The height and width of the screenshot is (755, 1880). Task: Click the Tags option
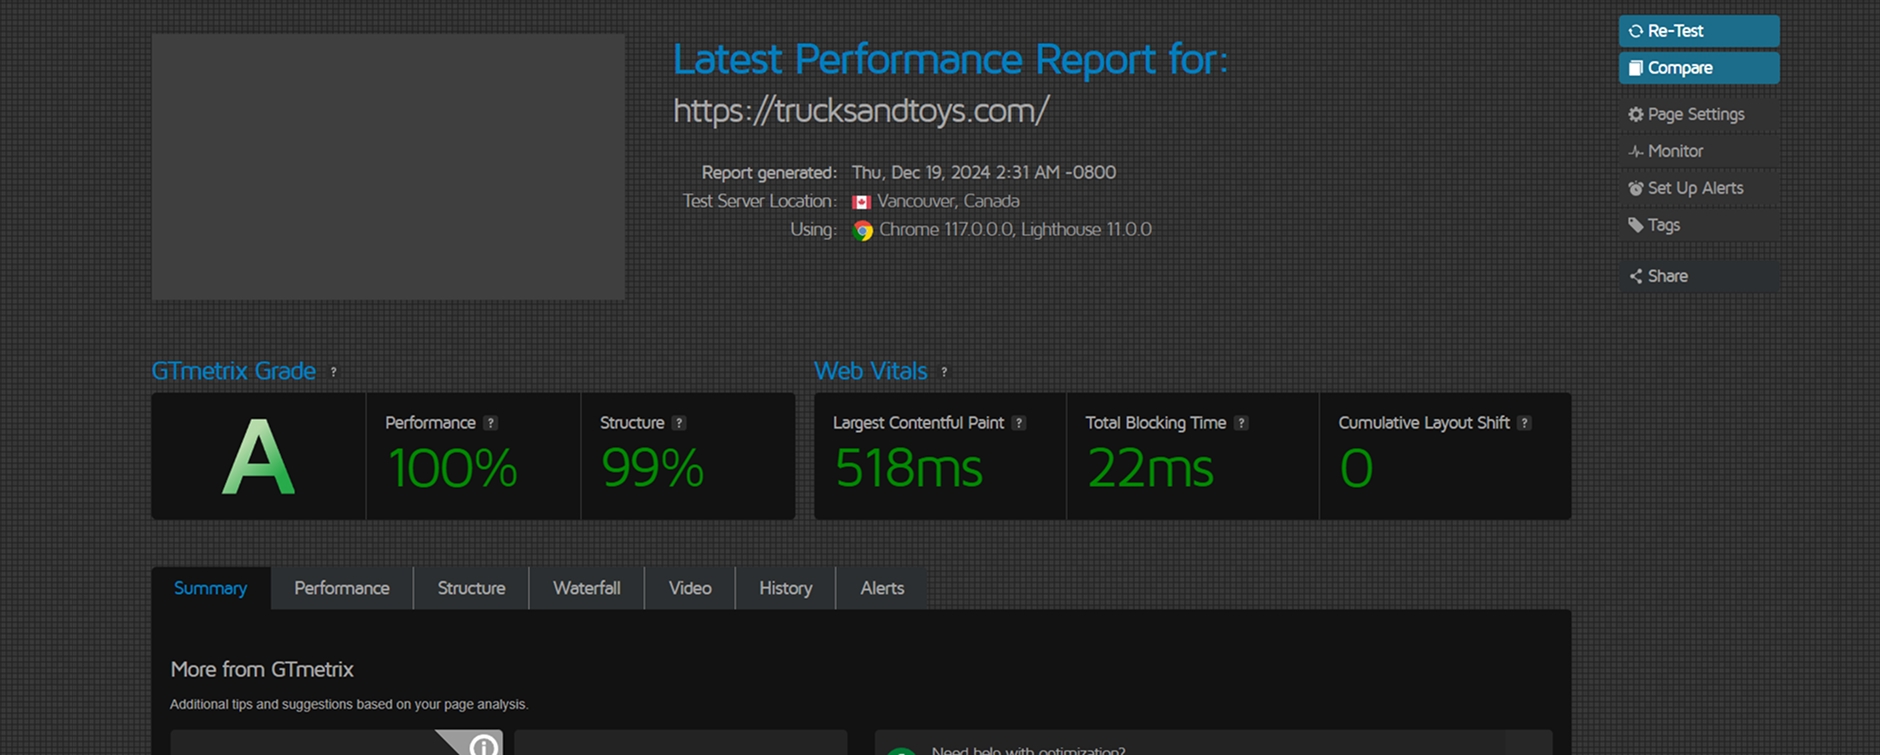[1662, 225]
